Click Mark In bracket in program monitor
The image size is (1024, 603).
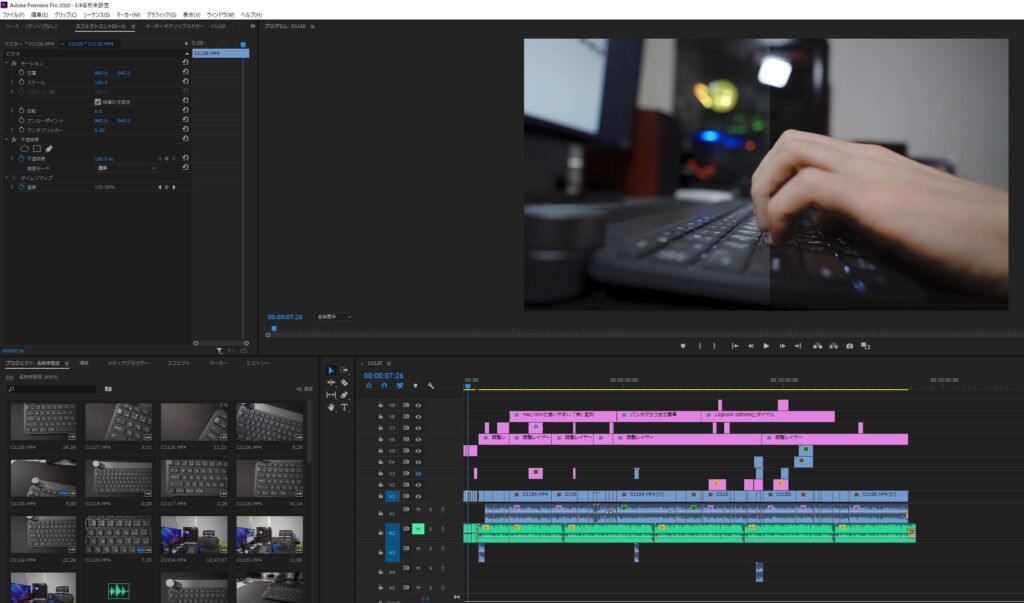(x=699, y=346)
